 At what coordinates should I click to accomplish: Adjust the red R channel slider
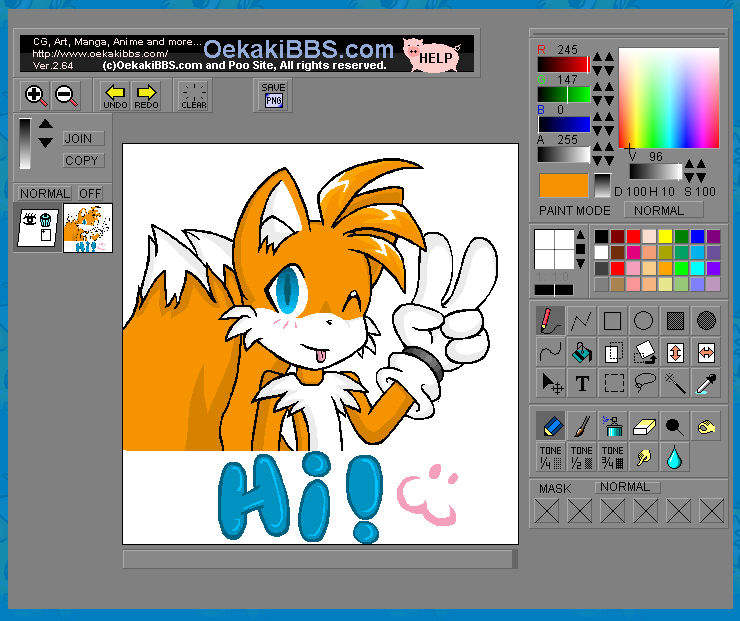pos(564,65)
